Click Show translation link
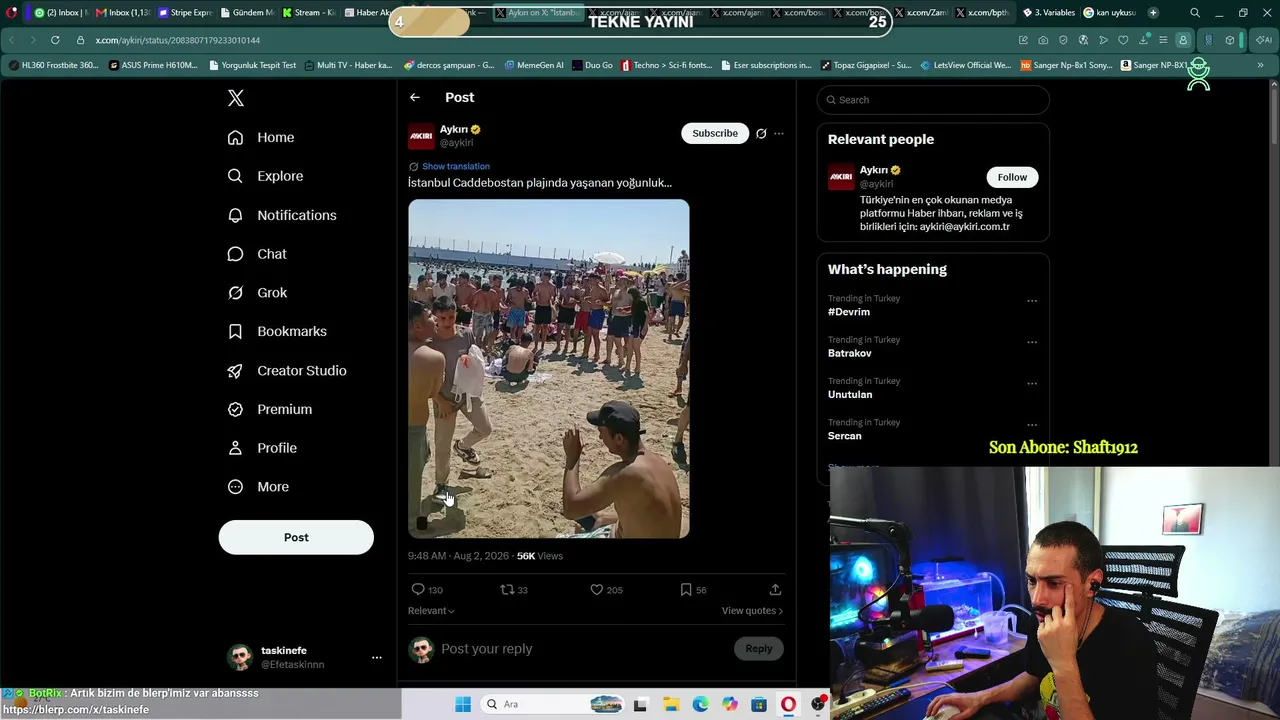The image size is (1280, 720). coord(456,166)
